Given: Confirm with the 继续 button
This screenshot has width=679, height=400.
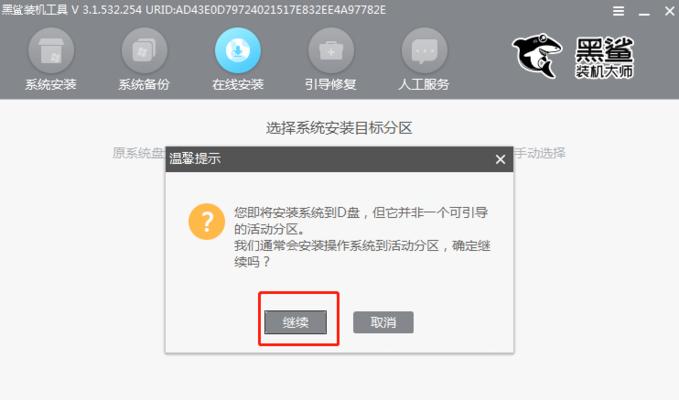Looking at the screenshot, I should coord(295,322).
